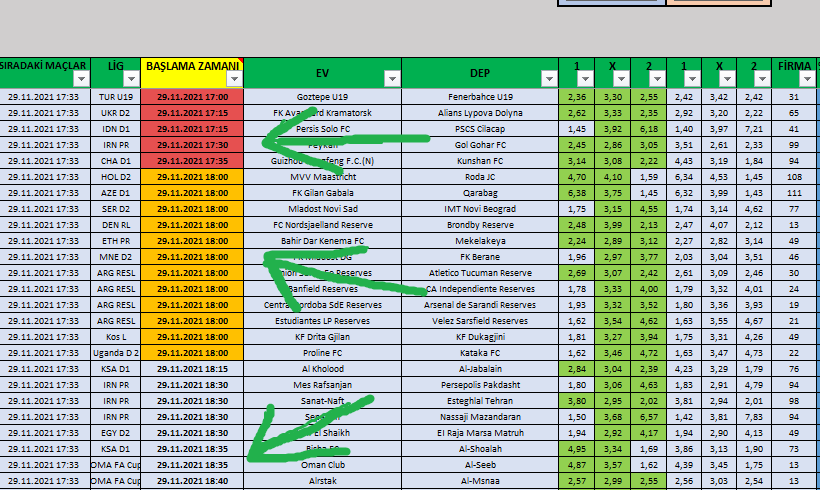The width and height of the screenshot is (820, 490).
Task: Select the Qarabag away team cell
Action: (480, 193)
